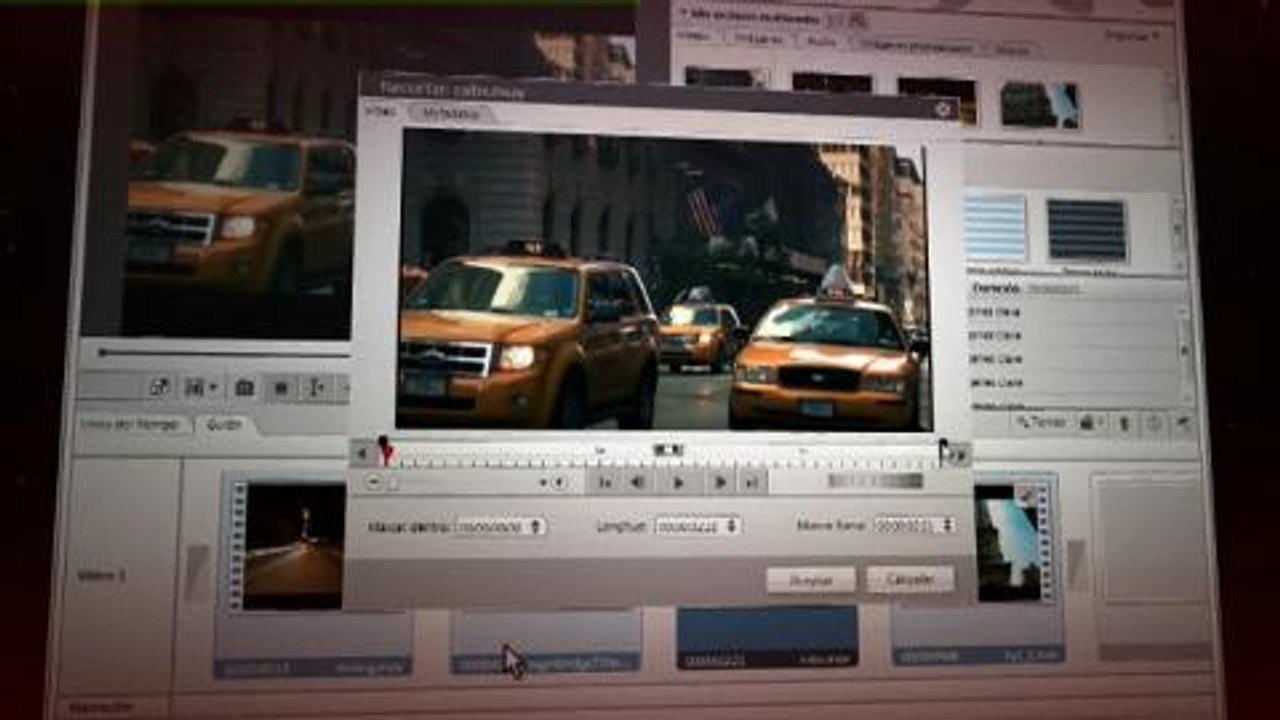Screen dimensions: 1280x720
Task: Click the first icon in the preview toolbar
Action: [159, 387]
